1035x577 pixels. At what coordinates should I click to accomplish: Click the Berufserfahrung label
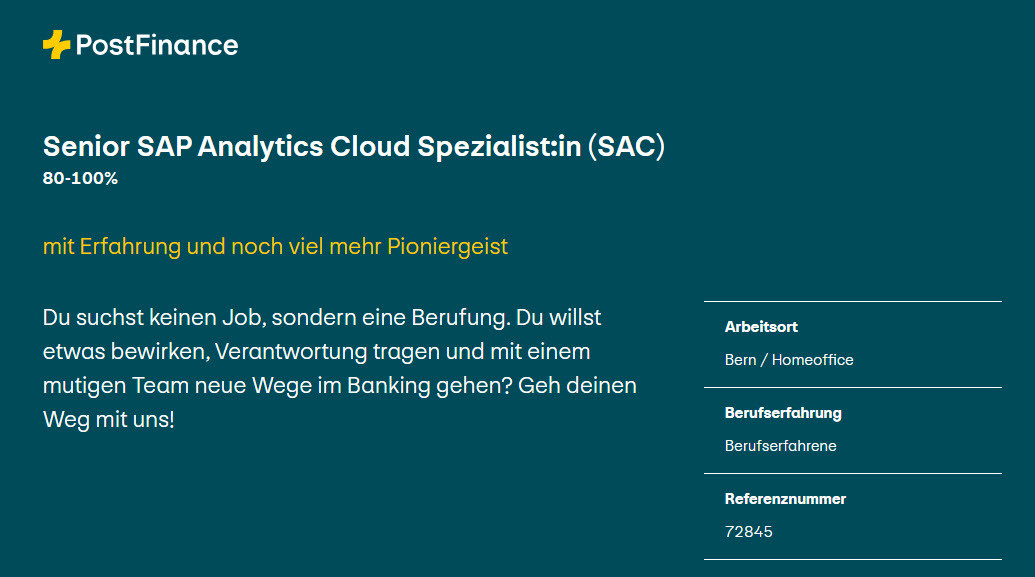coord(783,413)
